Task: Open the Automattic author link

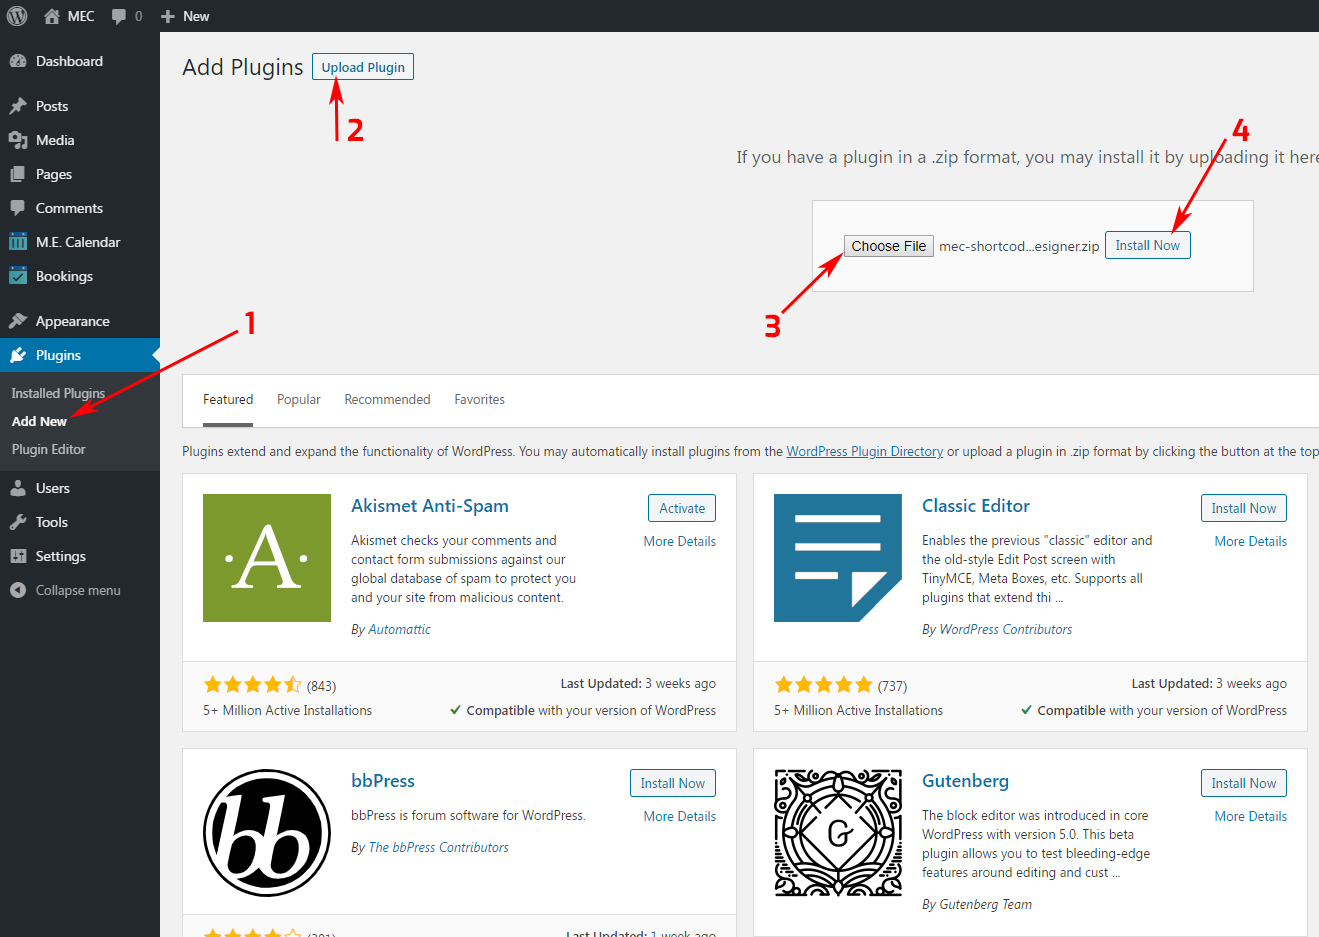Action: [x=399, y=629]
